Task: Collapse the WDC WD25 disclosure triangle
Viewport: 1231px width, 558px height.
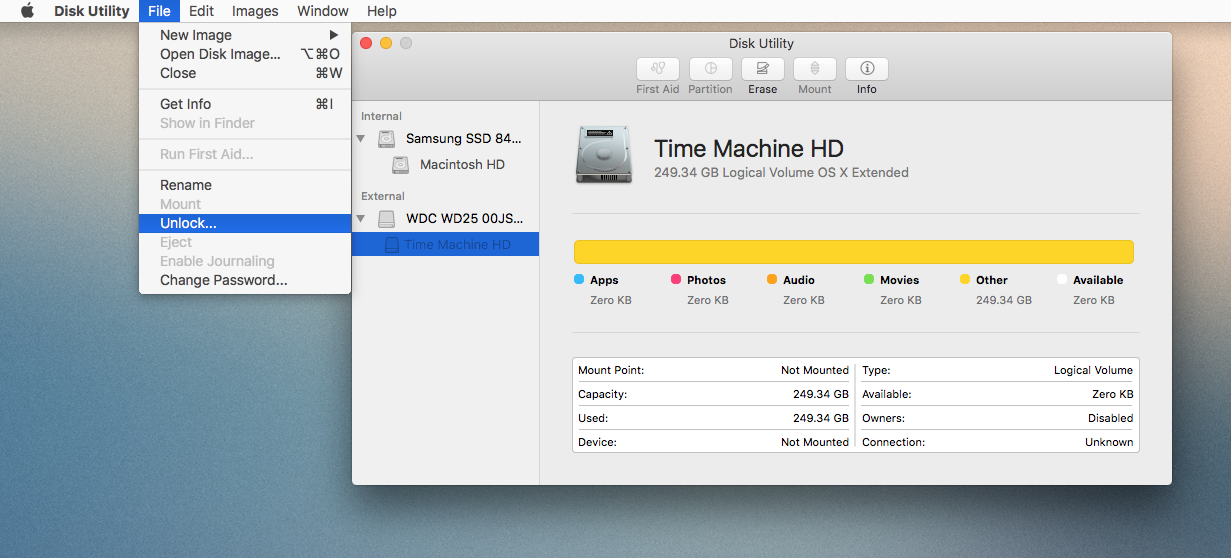Action: pos(361,219)
